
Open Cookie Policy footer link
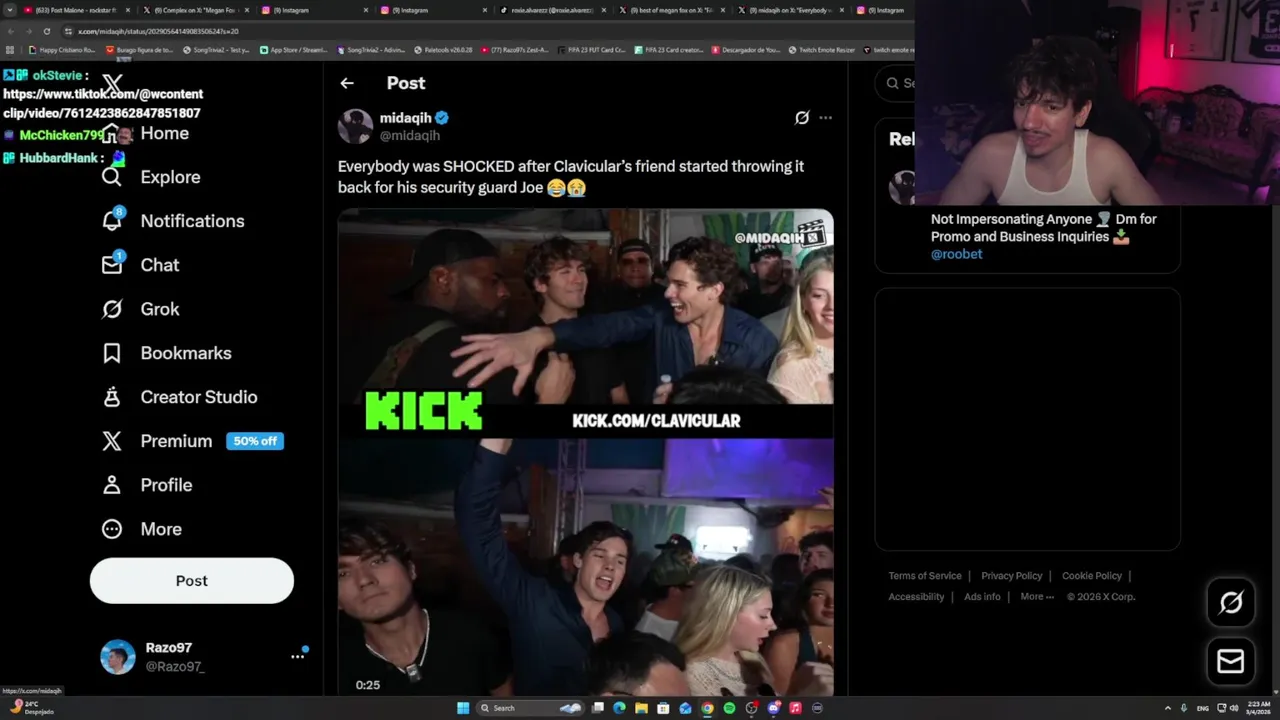(1092, 576)
